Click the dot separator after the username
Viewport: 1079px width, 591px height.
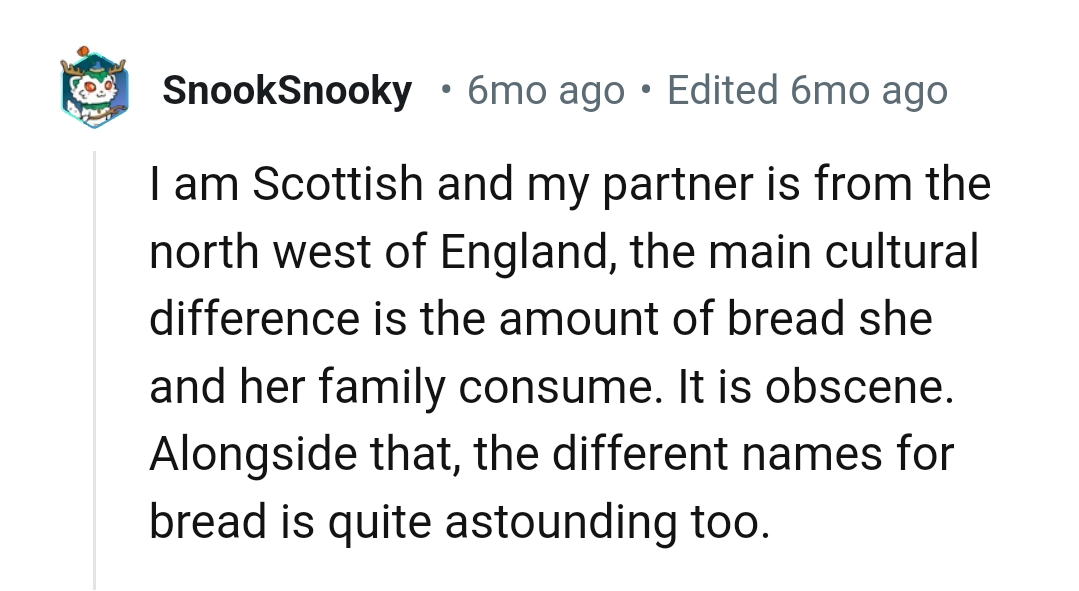coord(443,91)
